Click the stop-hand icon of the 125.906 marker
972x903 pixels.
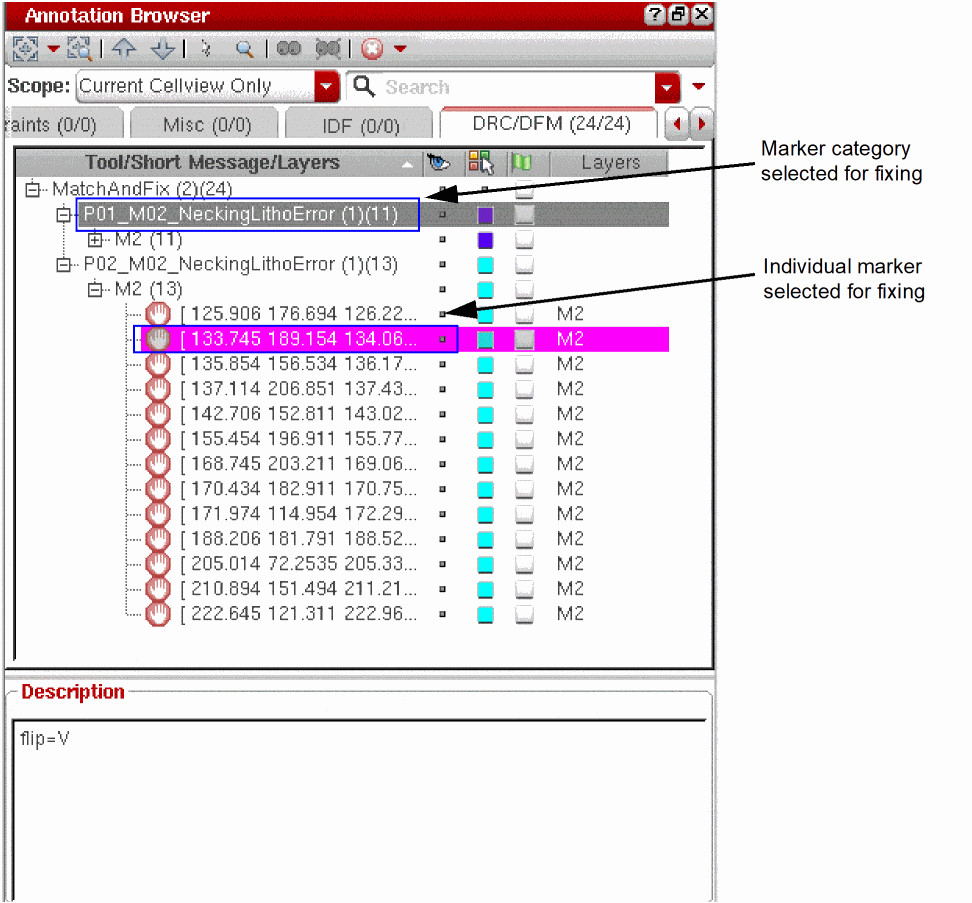click(158, 314)
